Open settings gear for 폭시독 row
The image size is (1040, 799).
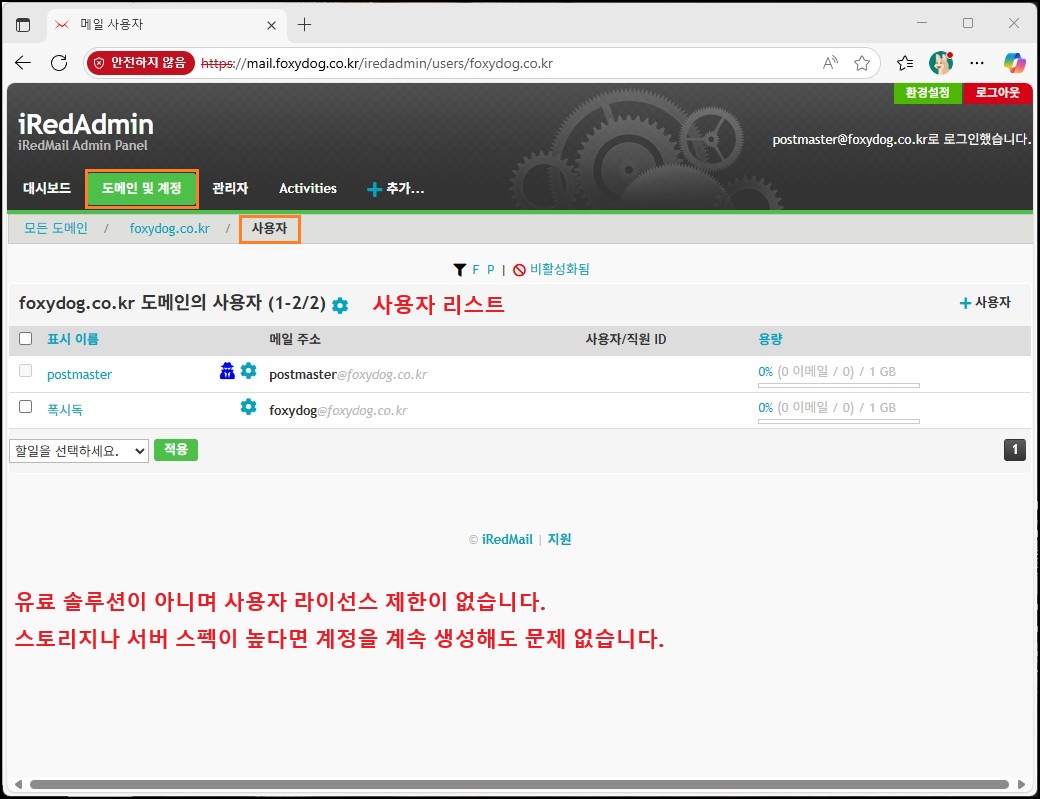click(x=248, y=406)
